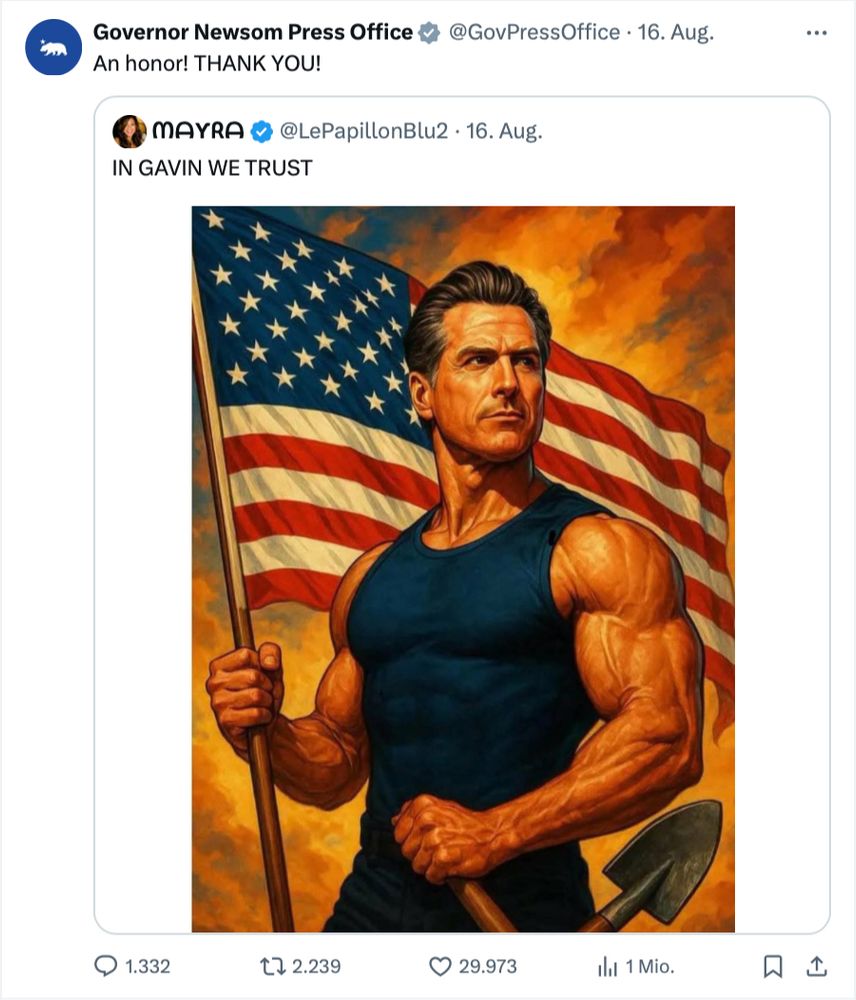This screenshot has height=1000, width=856.
Task: Click the @LePapillonBlu2 handle
Action: click(x=363, y=131)
